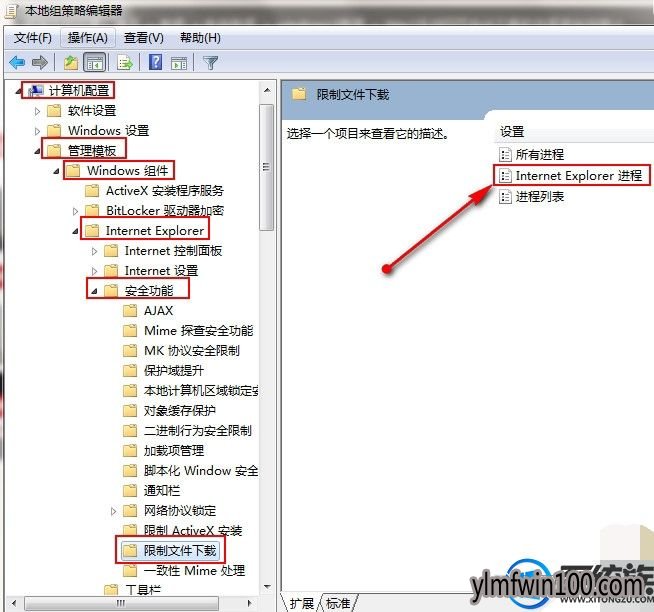Click the blue Back arrow toolbar icon
The image size is (654, 612).
pyautogui.click(x=17, y=63)
